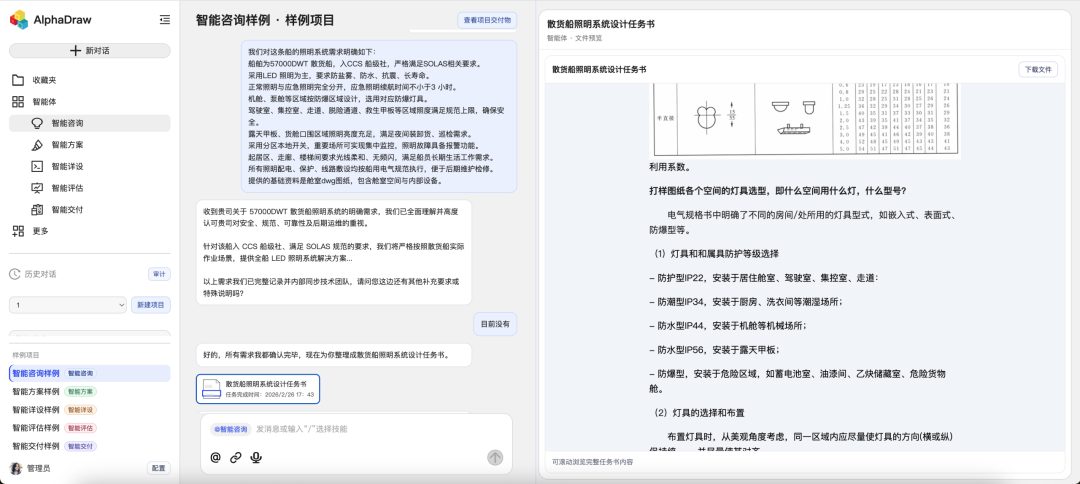Click the orange 智能详设 tag
This screenshot has width=1080, height=484.
pyautogui.click(x=81, y=410)
